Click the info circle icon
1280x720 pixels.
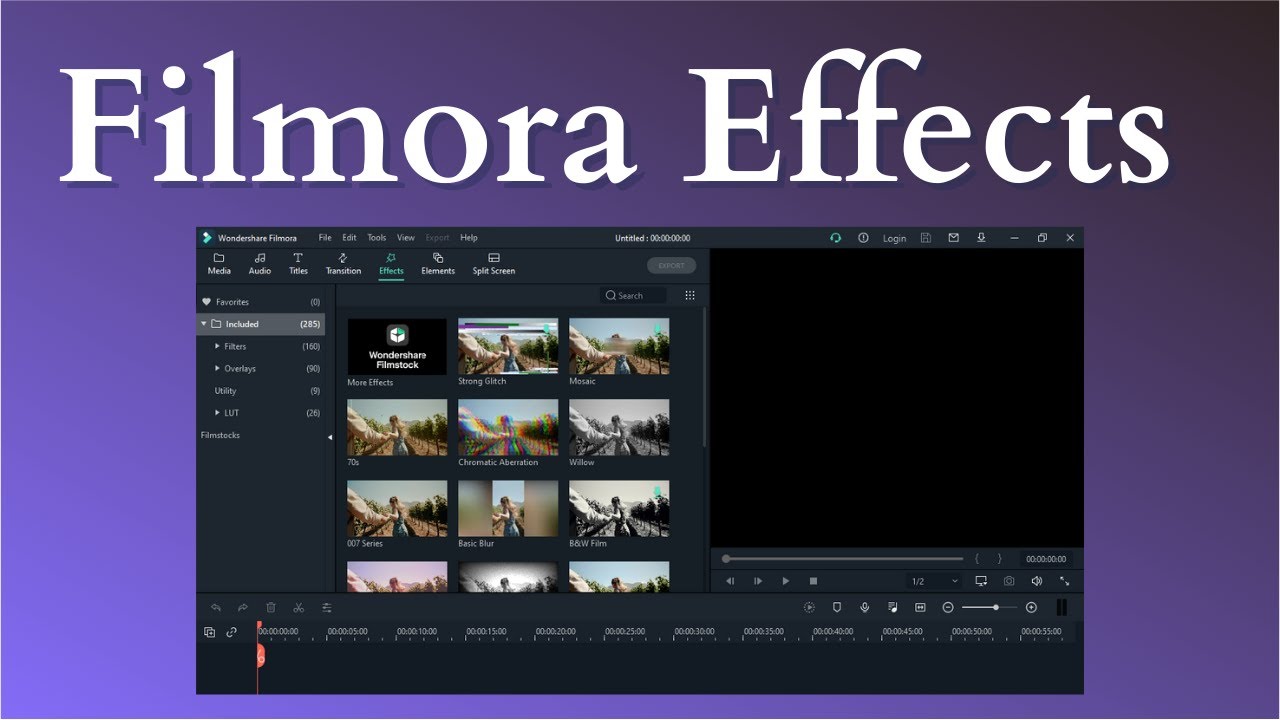(863, 238)
